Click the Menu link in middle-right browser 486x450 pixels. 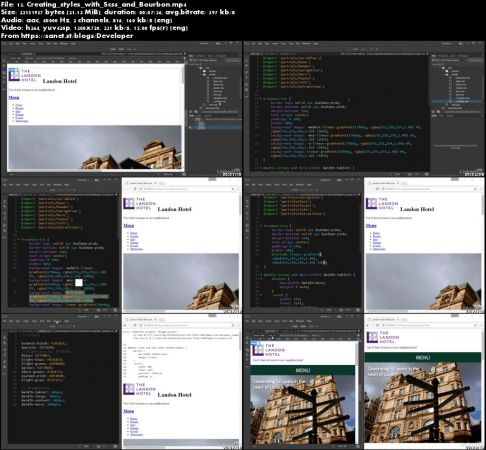click(371, 226)
